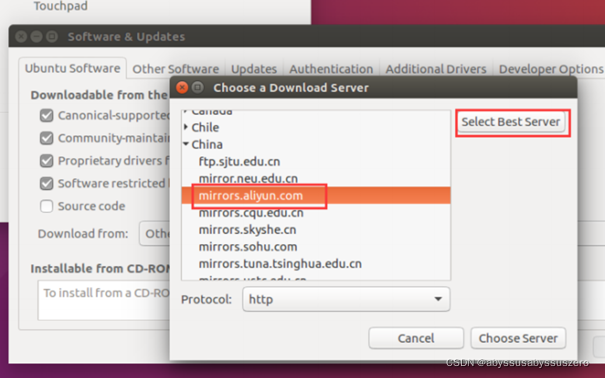Click the Touchpad item in background window
Viewport: 605px width, 378px height.
61,6
